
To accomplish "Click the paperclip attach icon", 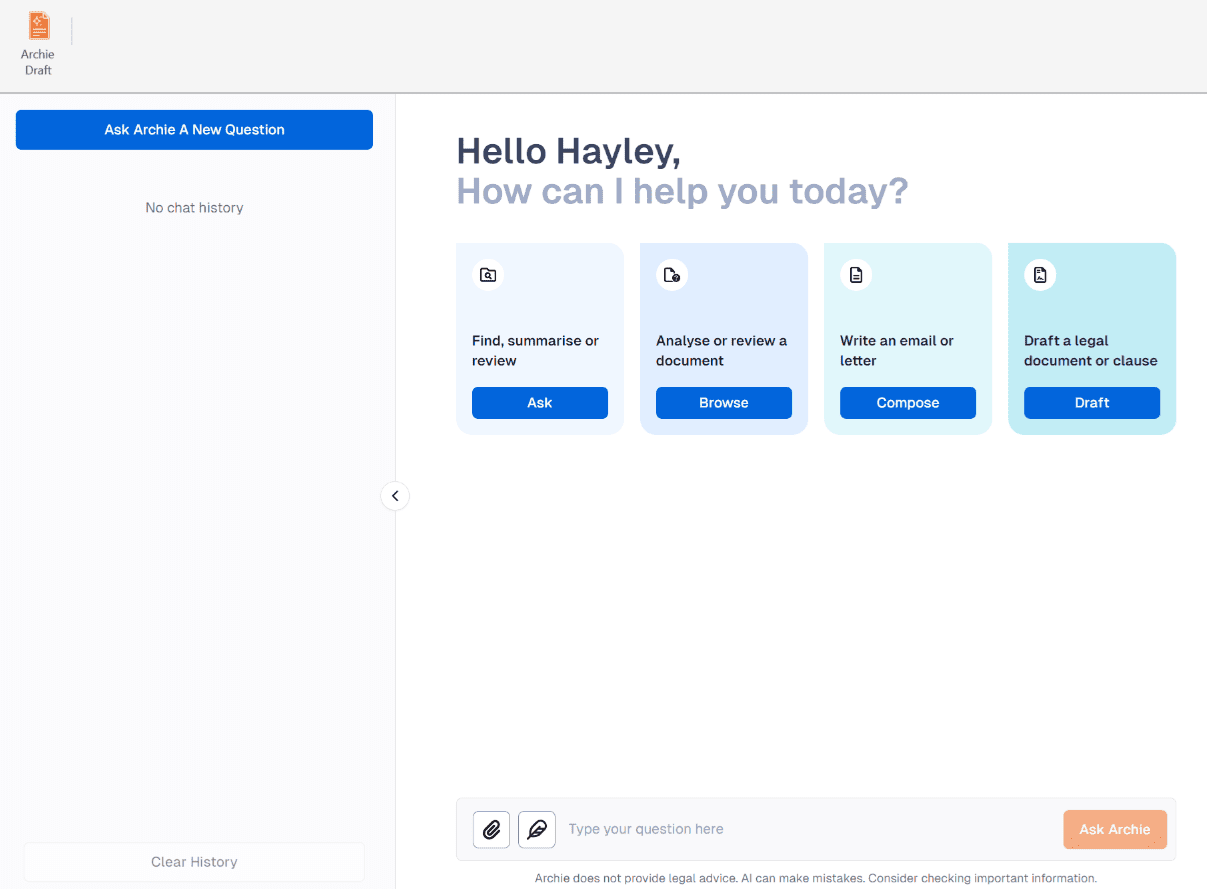I will coord(491,830).
